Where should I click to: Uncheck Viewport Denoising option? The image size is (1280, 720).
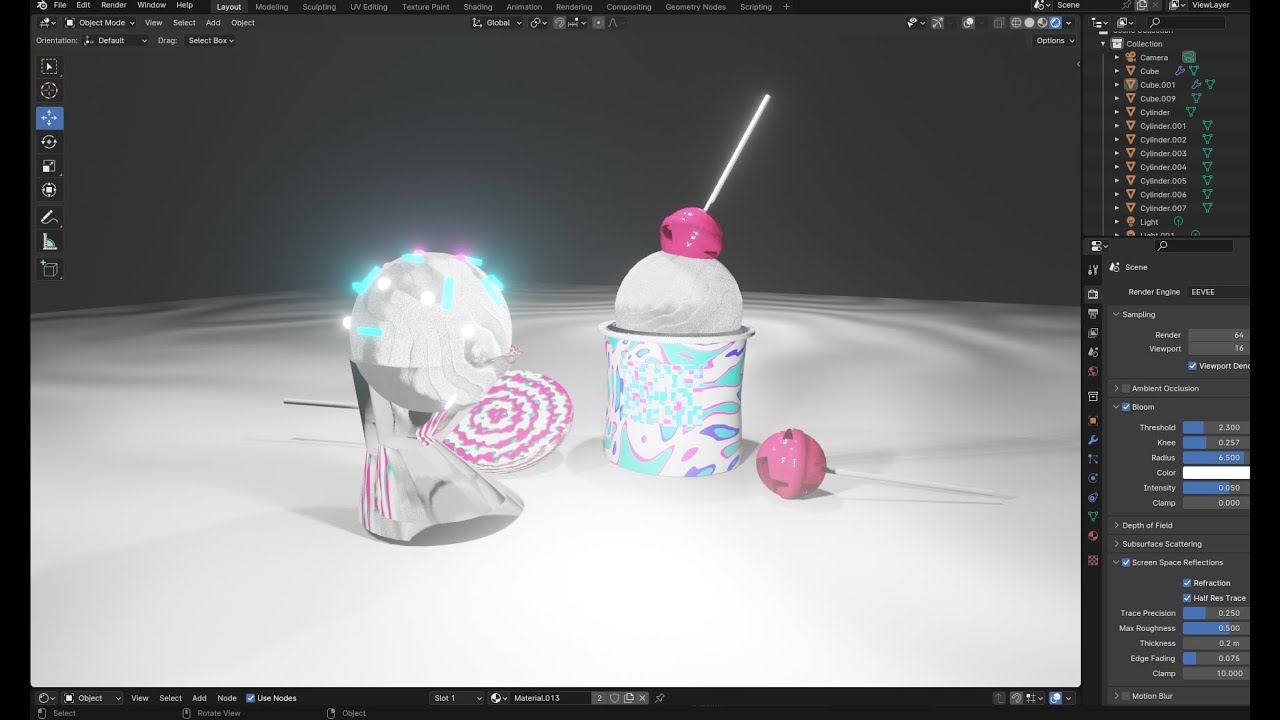click(x=1192, y=366)
